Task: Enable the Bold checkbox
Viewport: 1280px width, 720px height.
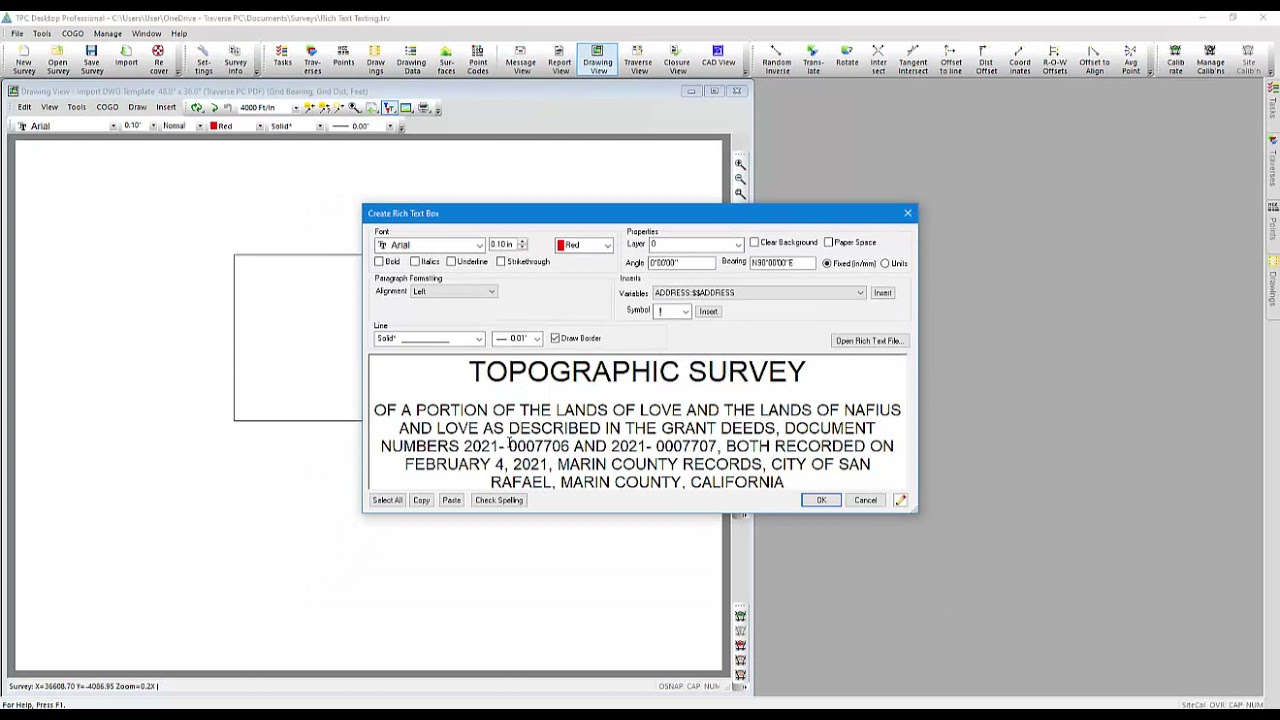Action: (x=379, y=262)
